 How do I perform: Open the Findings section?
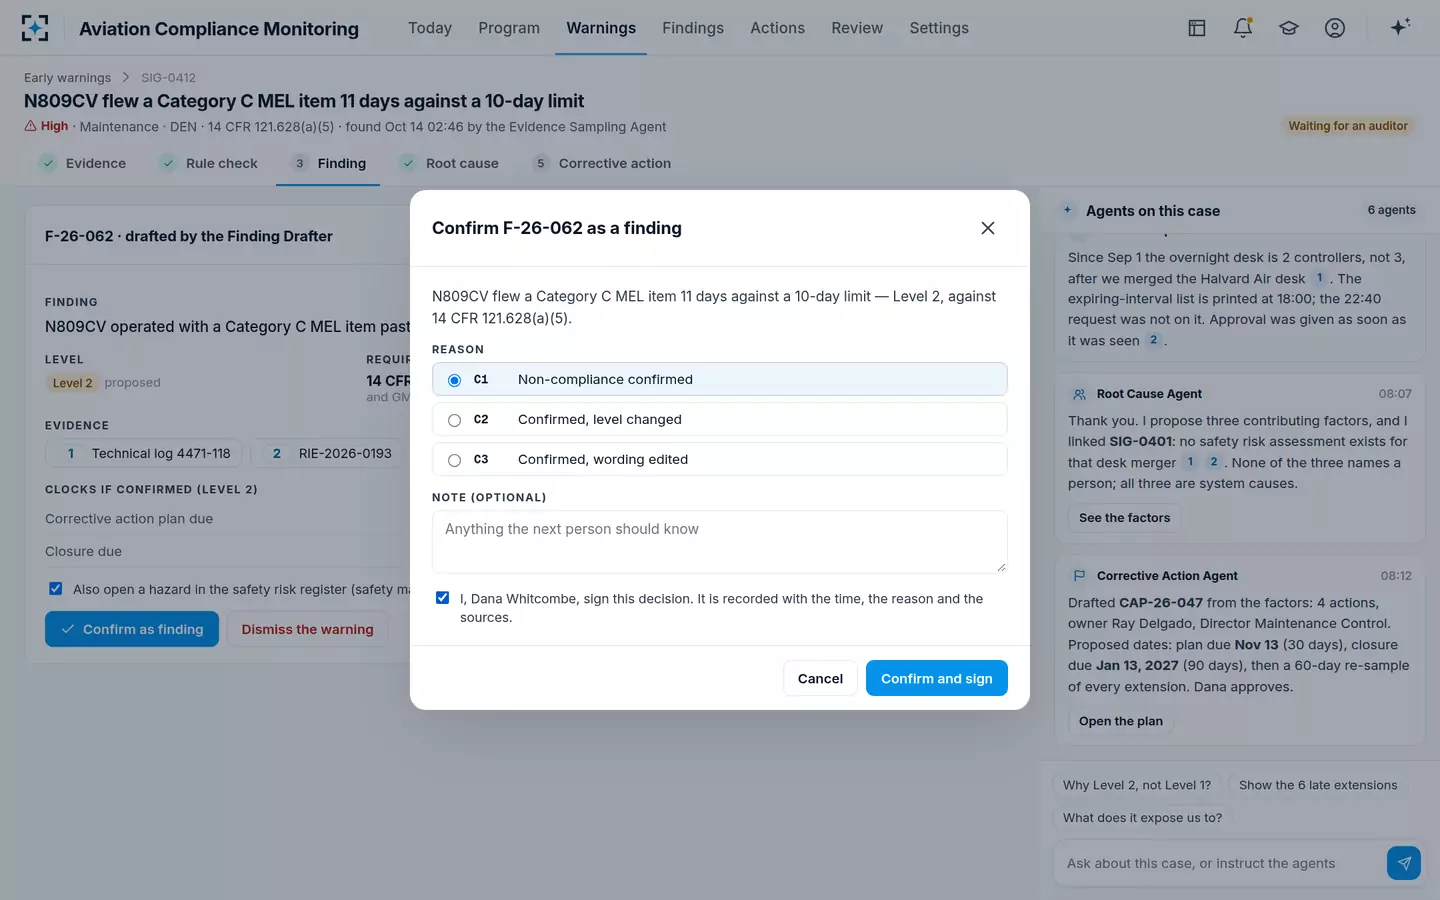pos(693,28)
